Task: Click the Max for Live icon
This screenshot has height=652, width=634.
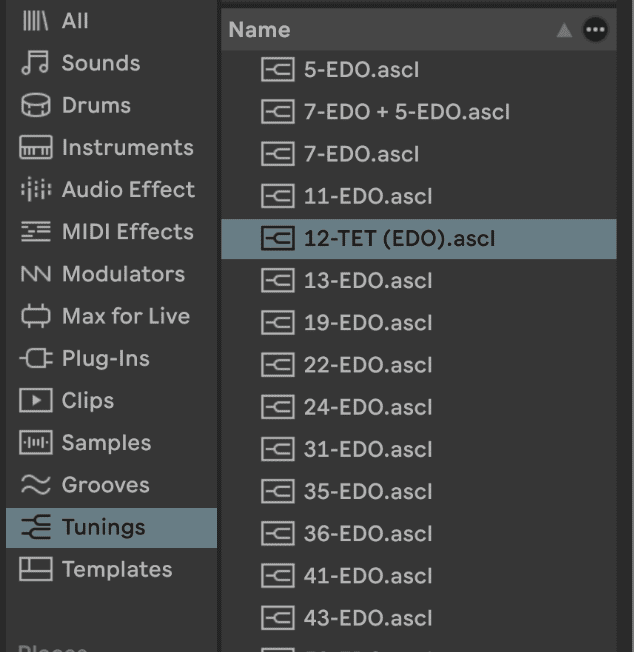Action: [x=35, y=316]
